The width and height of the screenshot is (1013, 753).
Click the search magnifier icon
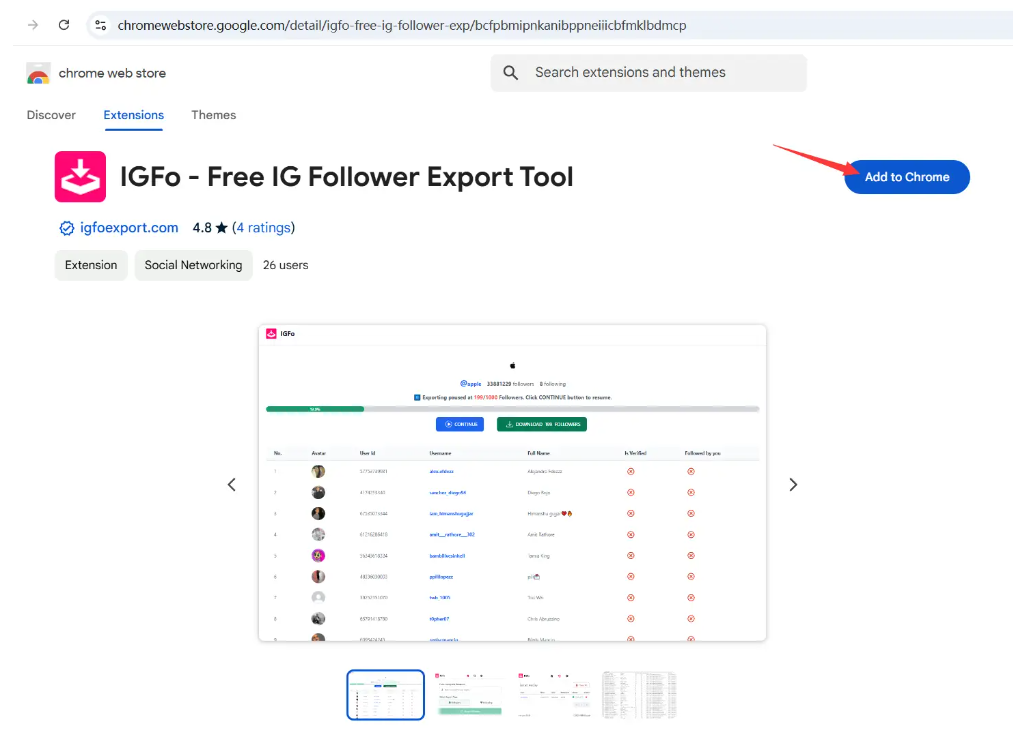pyautogui.click(x=510, y=73)
